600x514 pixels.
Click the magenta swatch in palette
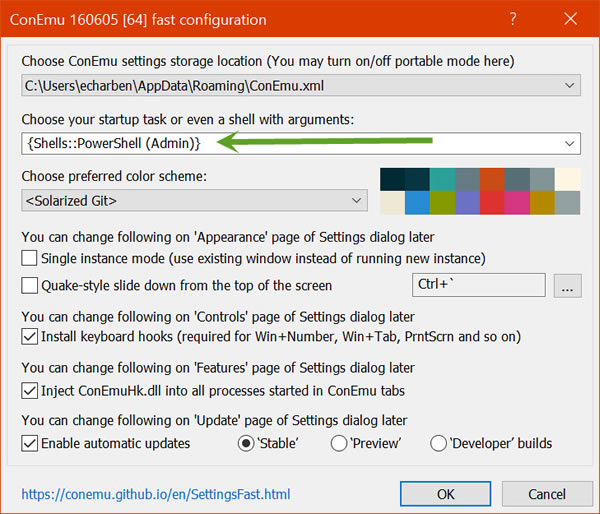pyautogui.click(x=517, y=202)
